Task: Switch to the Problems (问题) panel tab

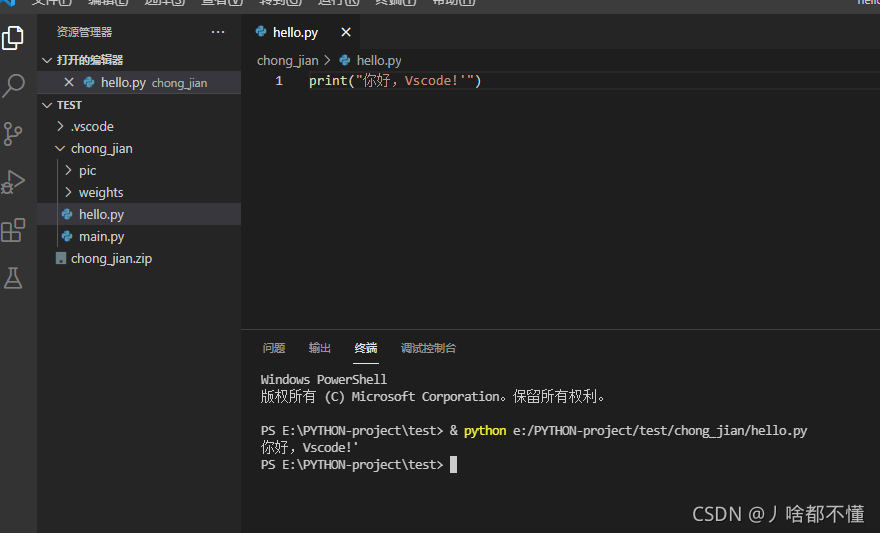Action: [x=274, y=348]
